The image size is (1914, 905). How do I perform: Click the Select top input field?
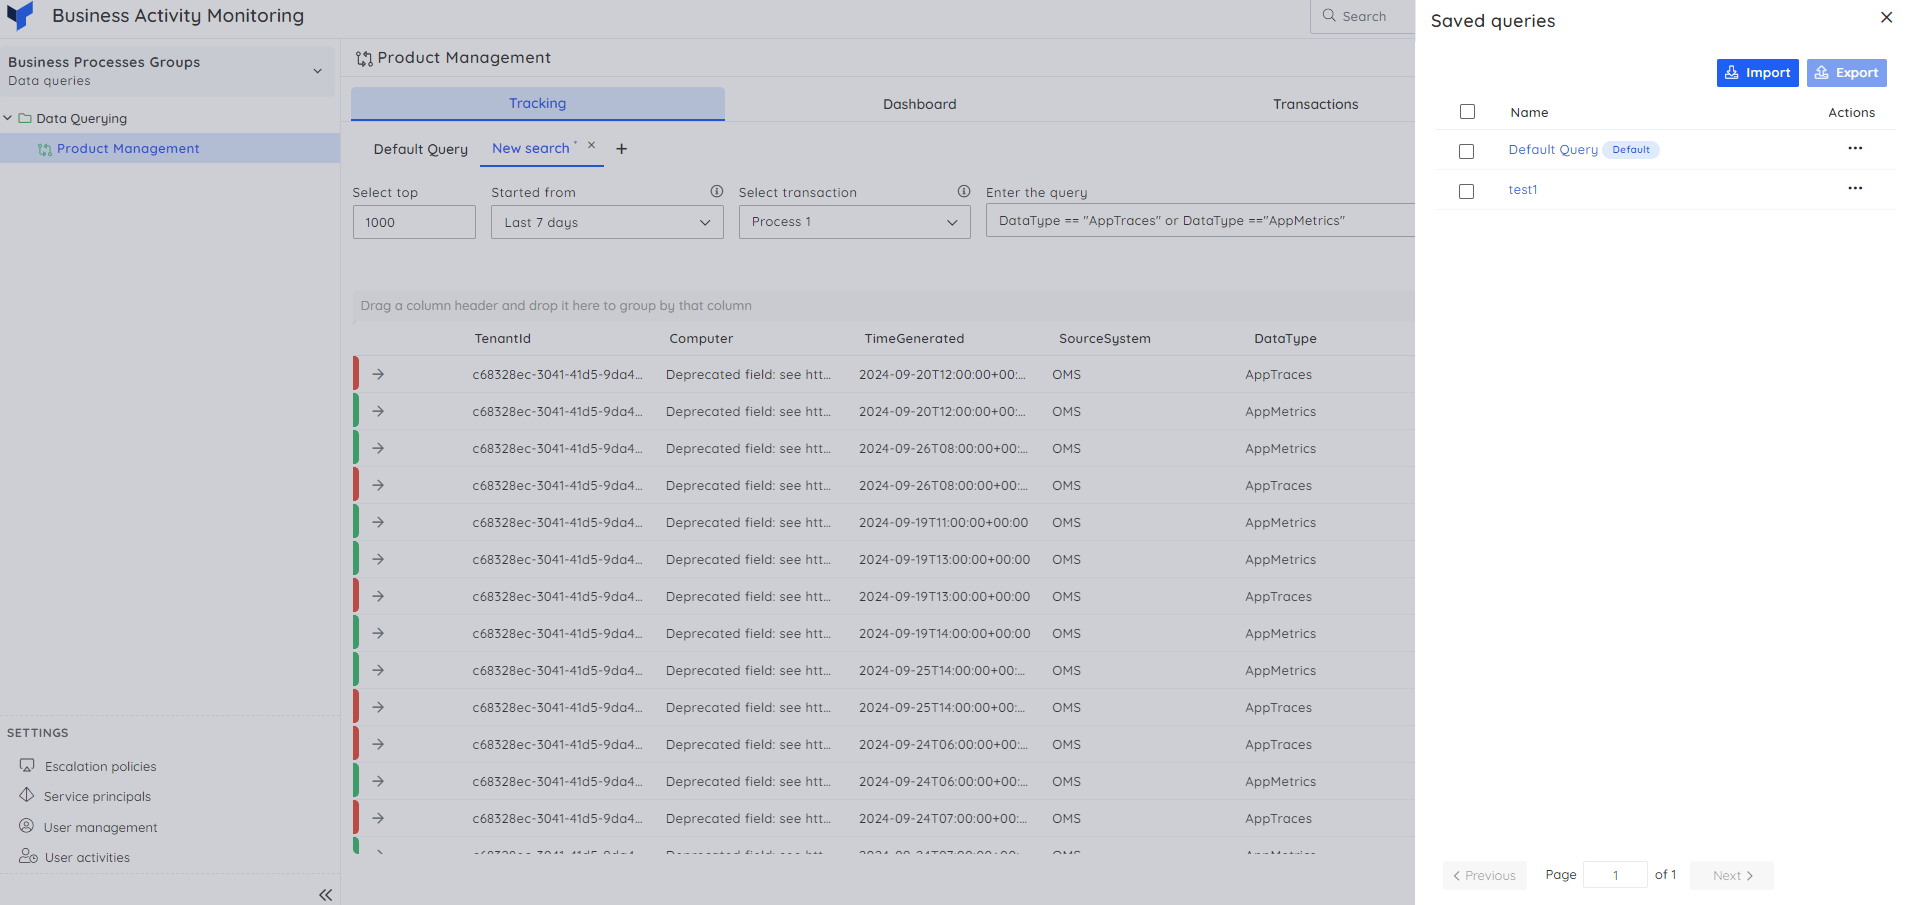(414, 222)
